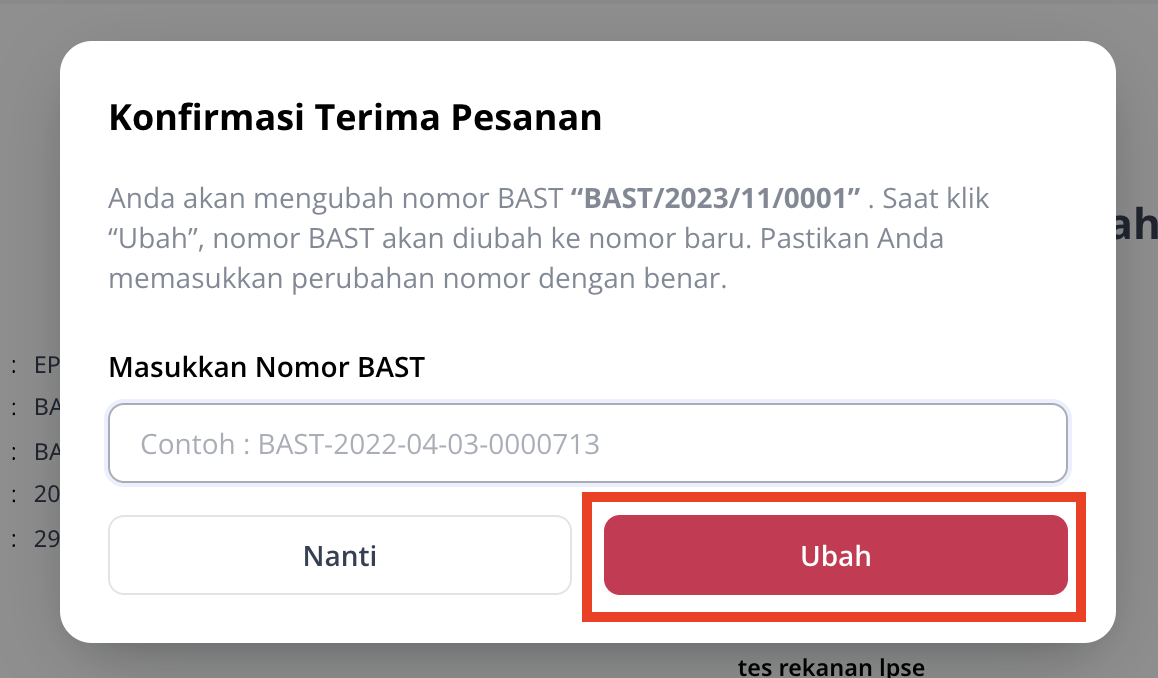Click the EP value row in background

38,364
